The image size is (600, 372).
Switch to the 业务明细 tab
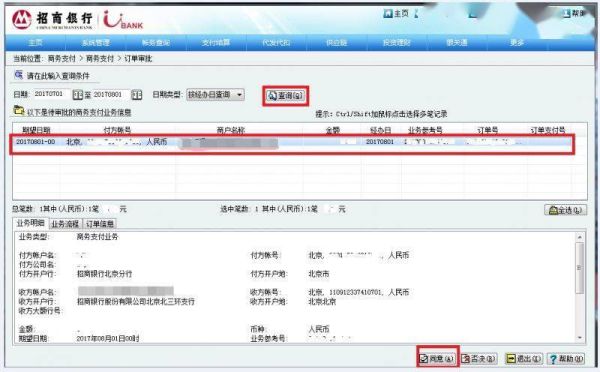click(x=31, y=223)
